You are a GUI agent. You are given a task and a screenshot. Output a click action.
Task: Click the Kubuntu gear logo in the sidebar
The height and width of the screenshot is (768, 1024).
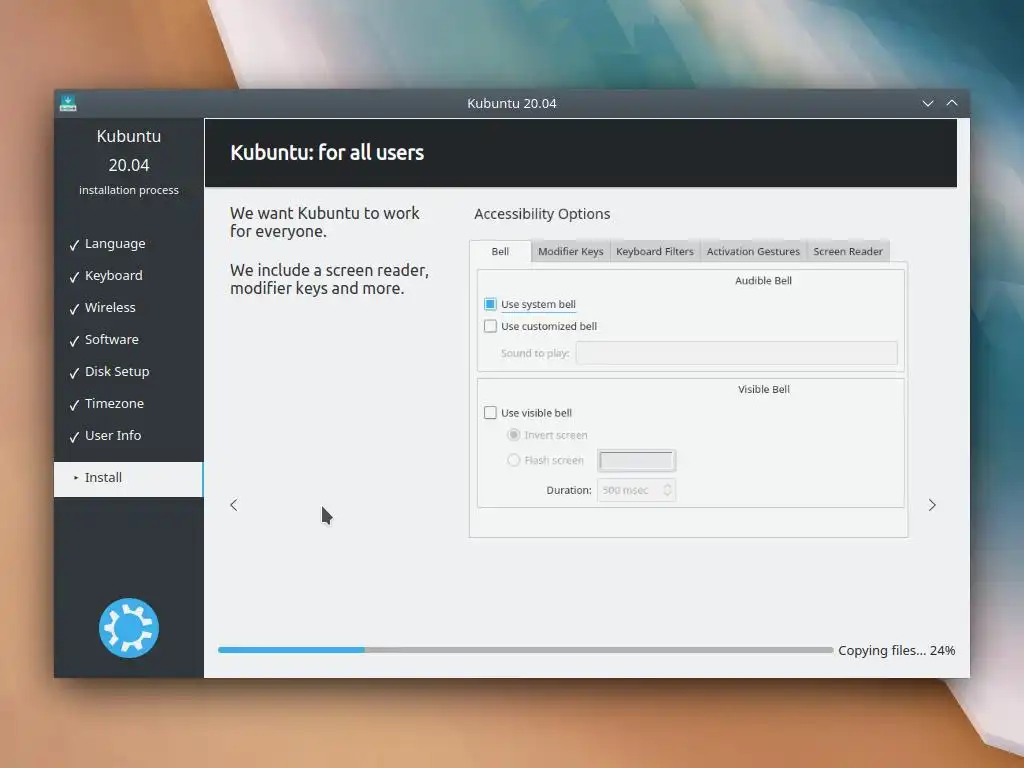click(x=129, y=628)
